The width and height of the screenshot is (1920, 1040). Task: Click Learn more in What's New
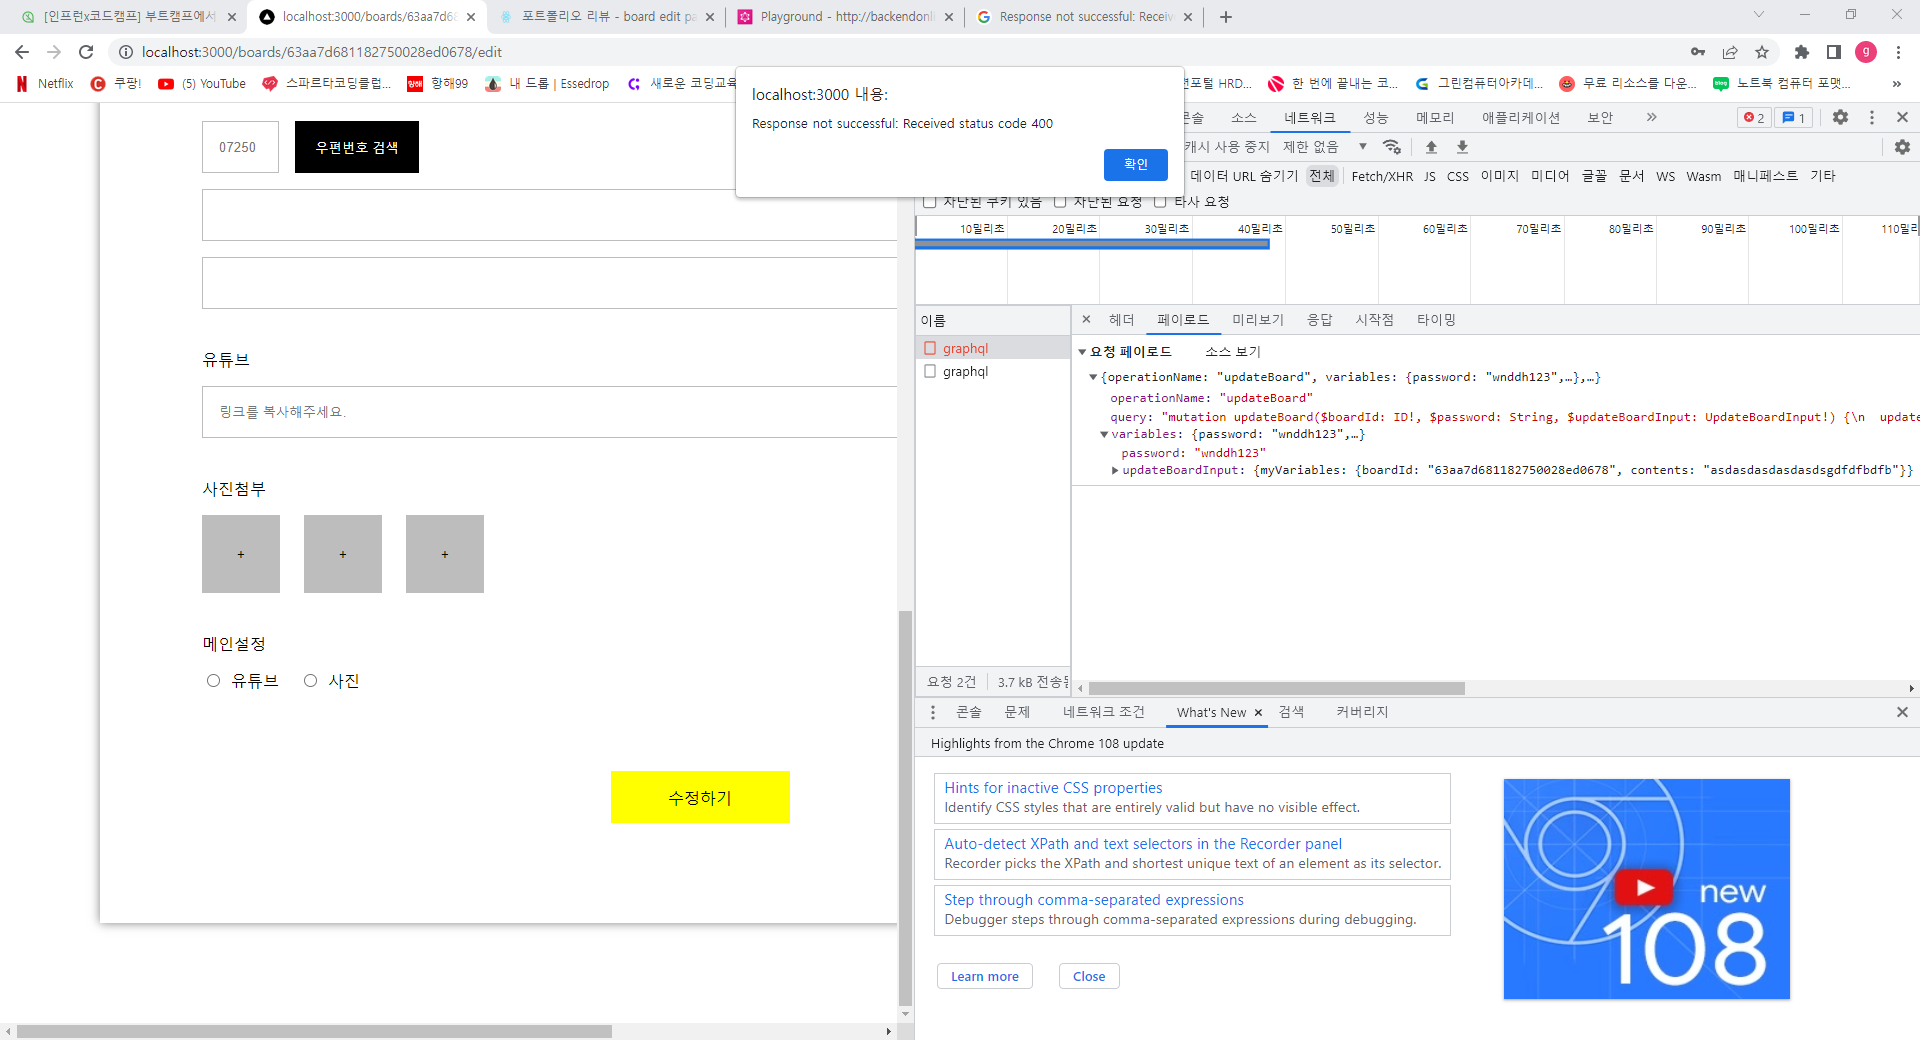[x=985, y=976]
